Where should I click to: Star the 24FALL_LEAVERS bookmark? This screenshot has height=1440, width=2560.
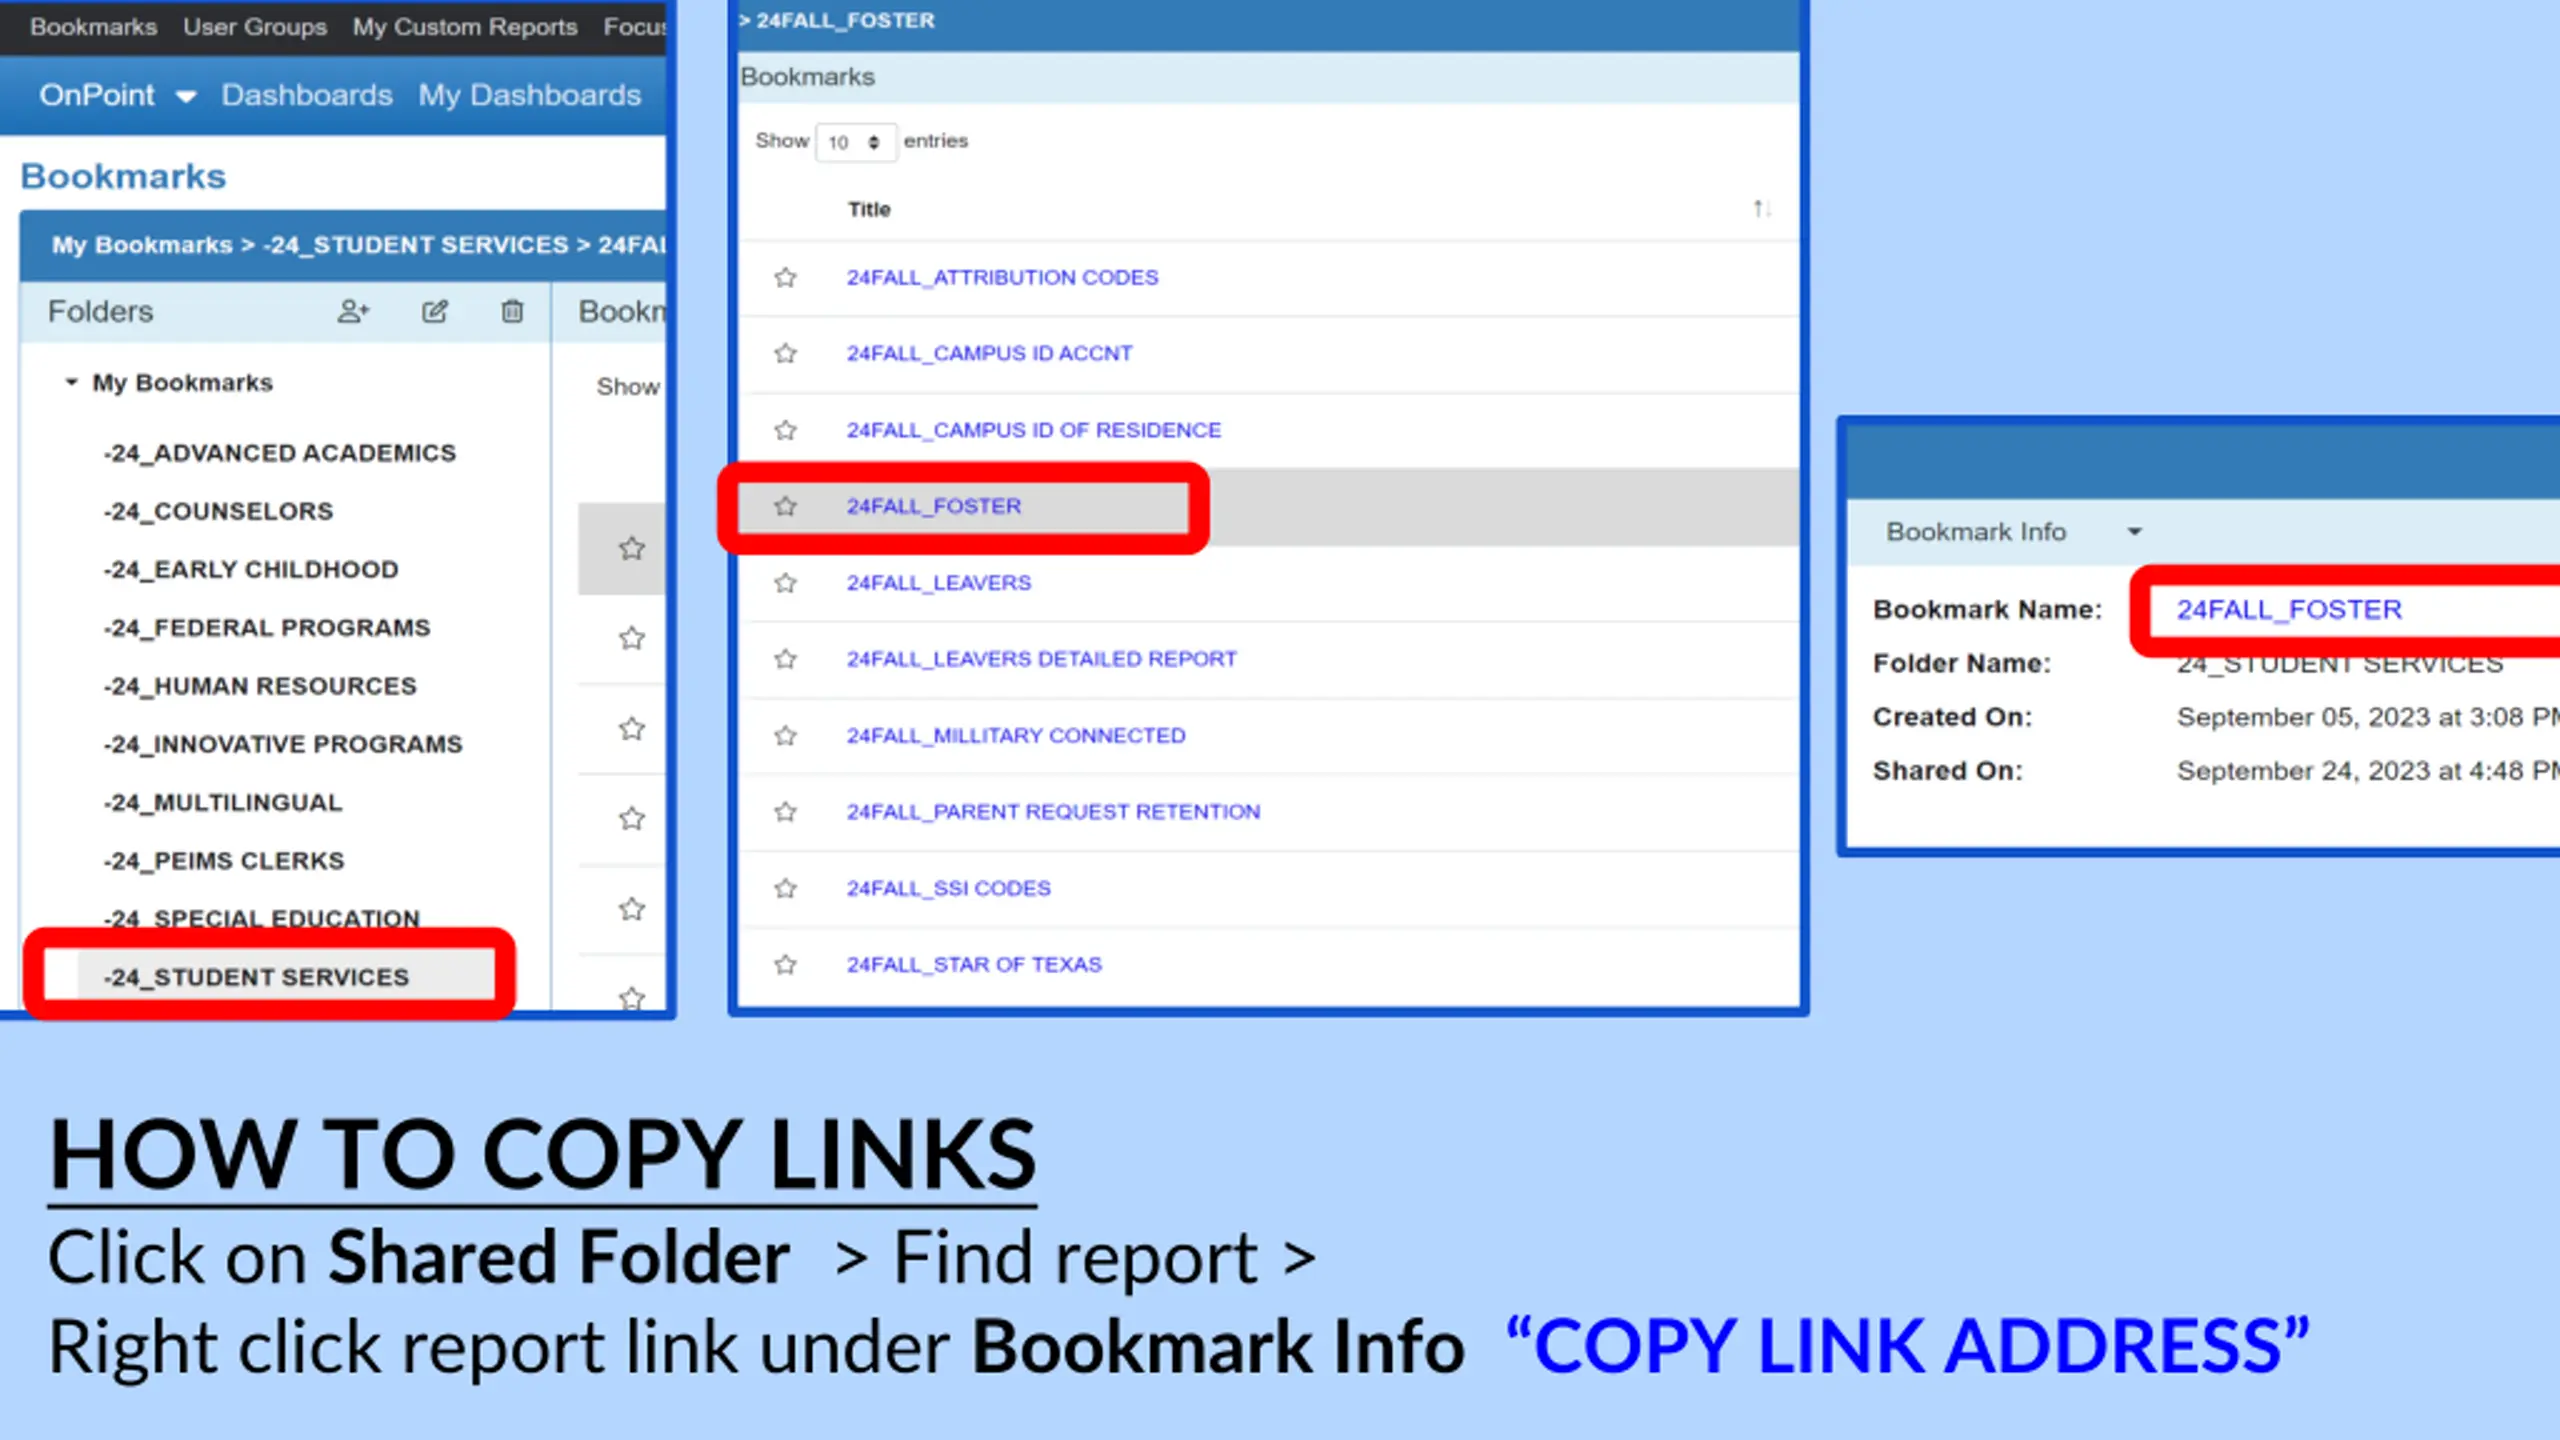pos(786,583)
